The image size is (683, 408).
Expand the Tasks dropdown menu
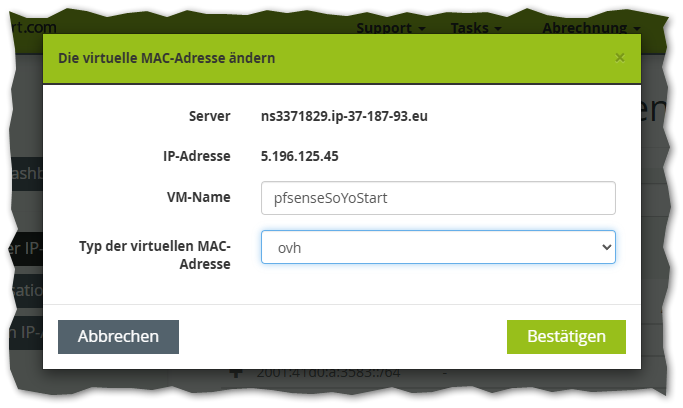coord(476,28)
